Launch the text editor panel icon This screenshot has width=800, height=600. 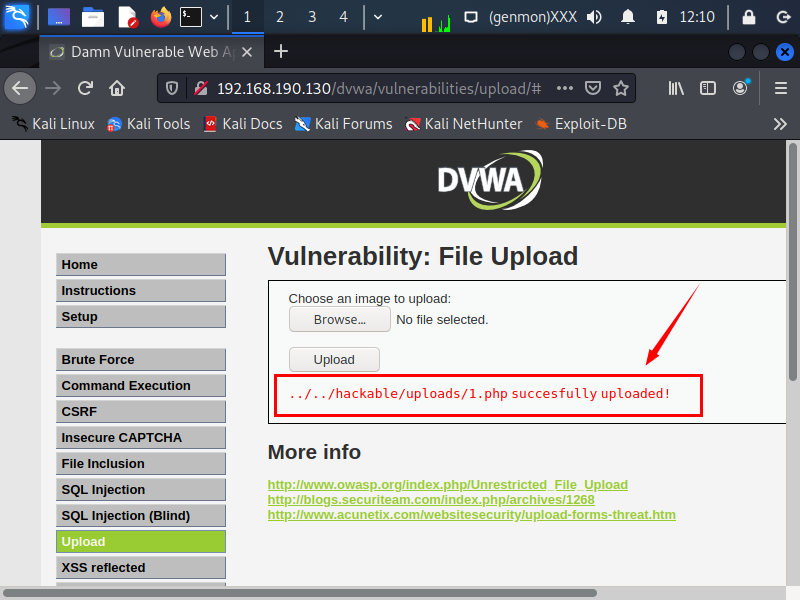click(128, 17)
